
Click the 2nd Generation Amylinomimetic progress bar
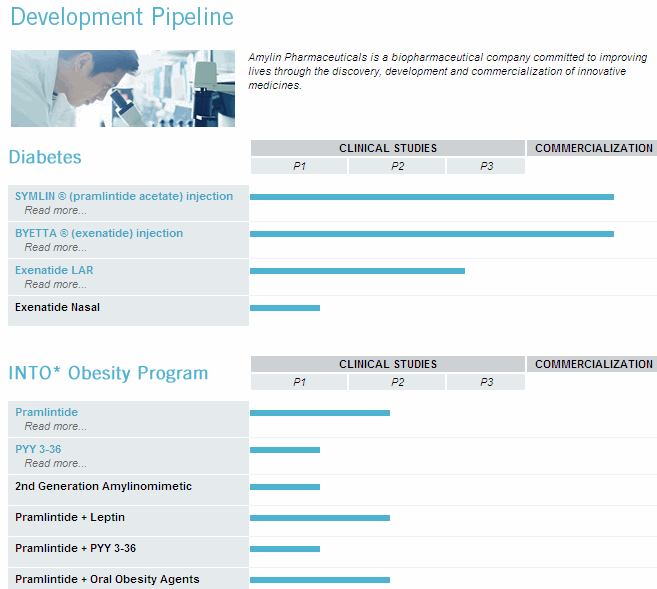point(285,487)
